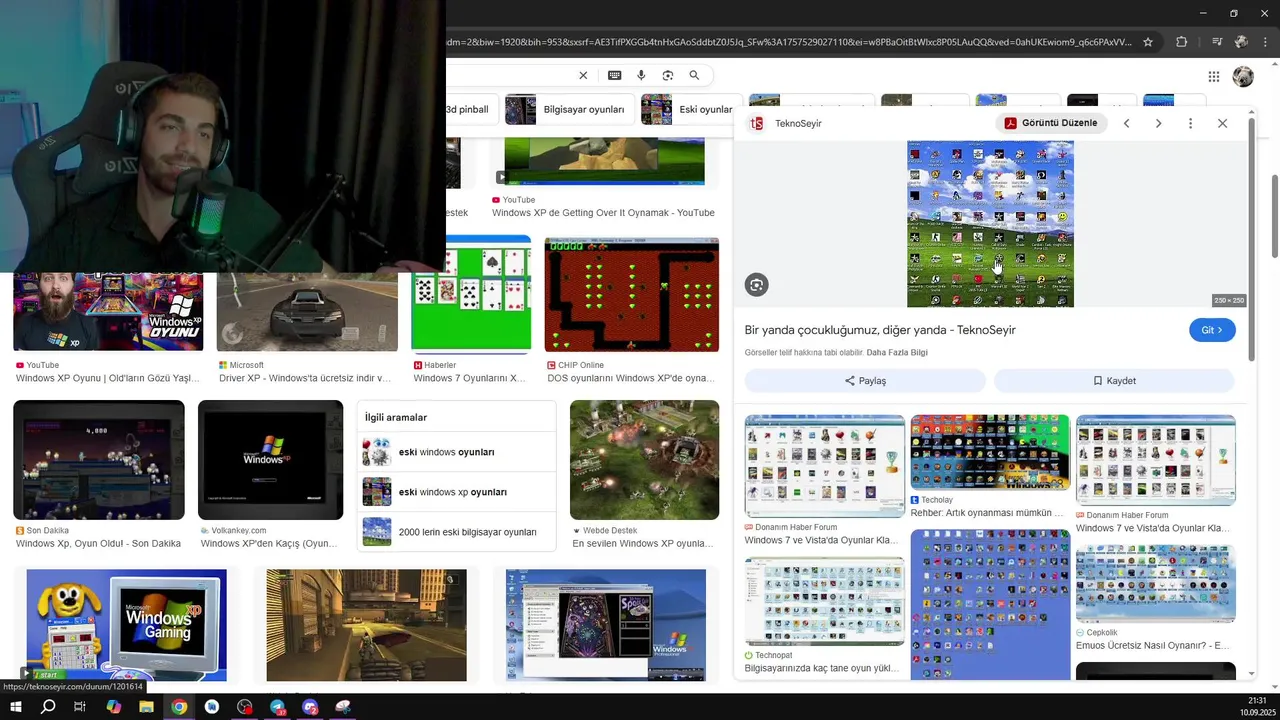Click the address bar URL
1280x720 pixels.
click(x=790, y=42)
